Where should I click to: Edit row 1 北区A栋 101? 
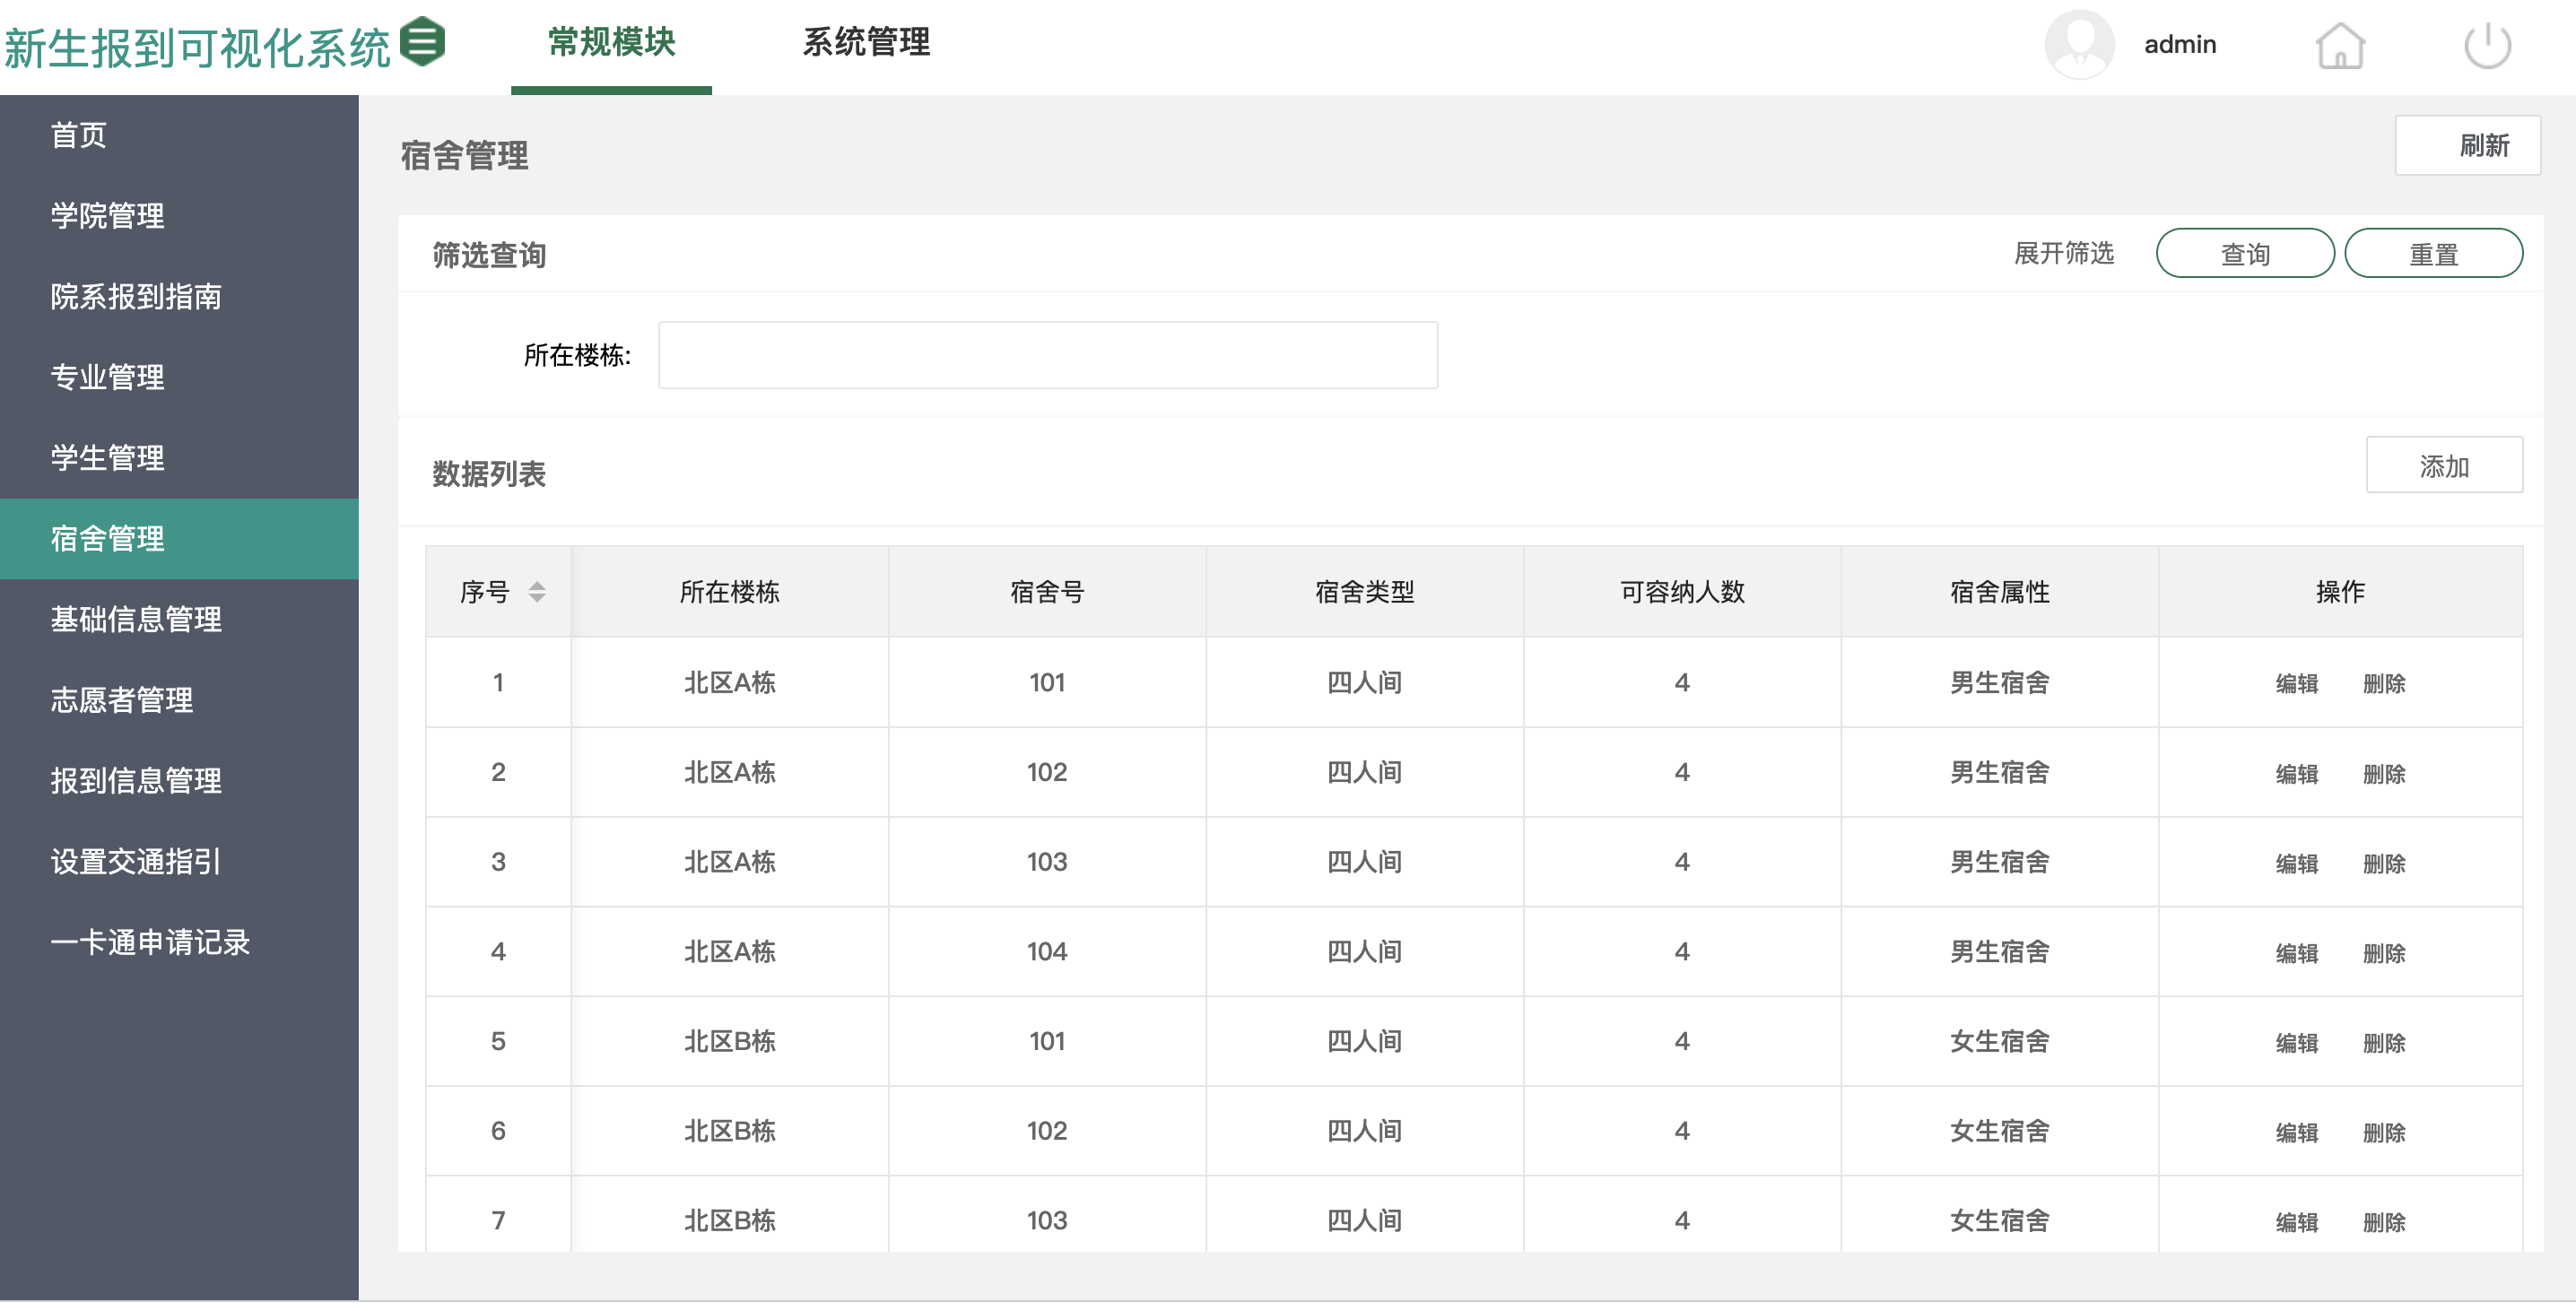click(x=2296, y=684)
